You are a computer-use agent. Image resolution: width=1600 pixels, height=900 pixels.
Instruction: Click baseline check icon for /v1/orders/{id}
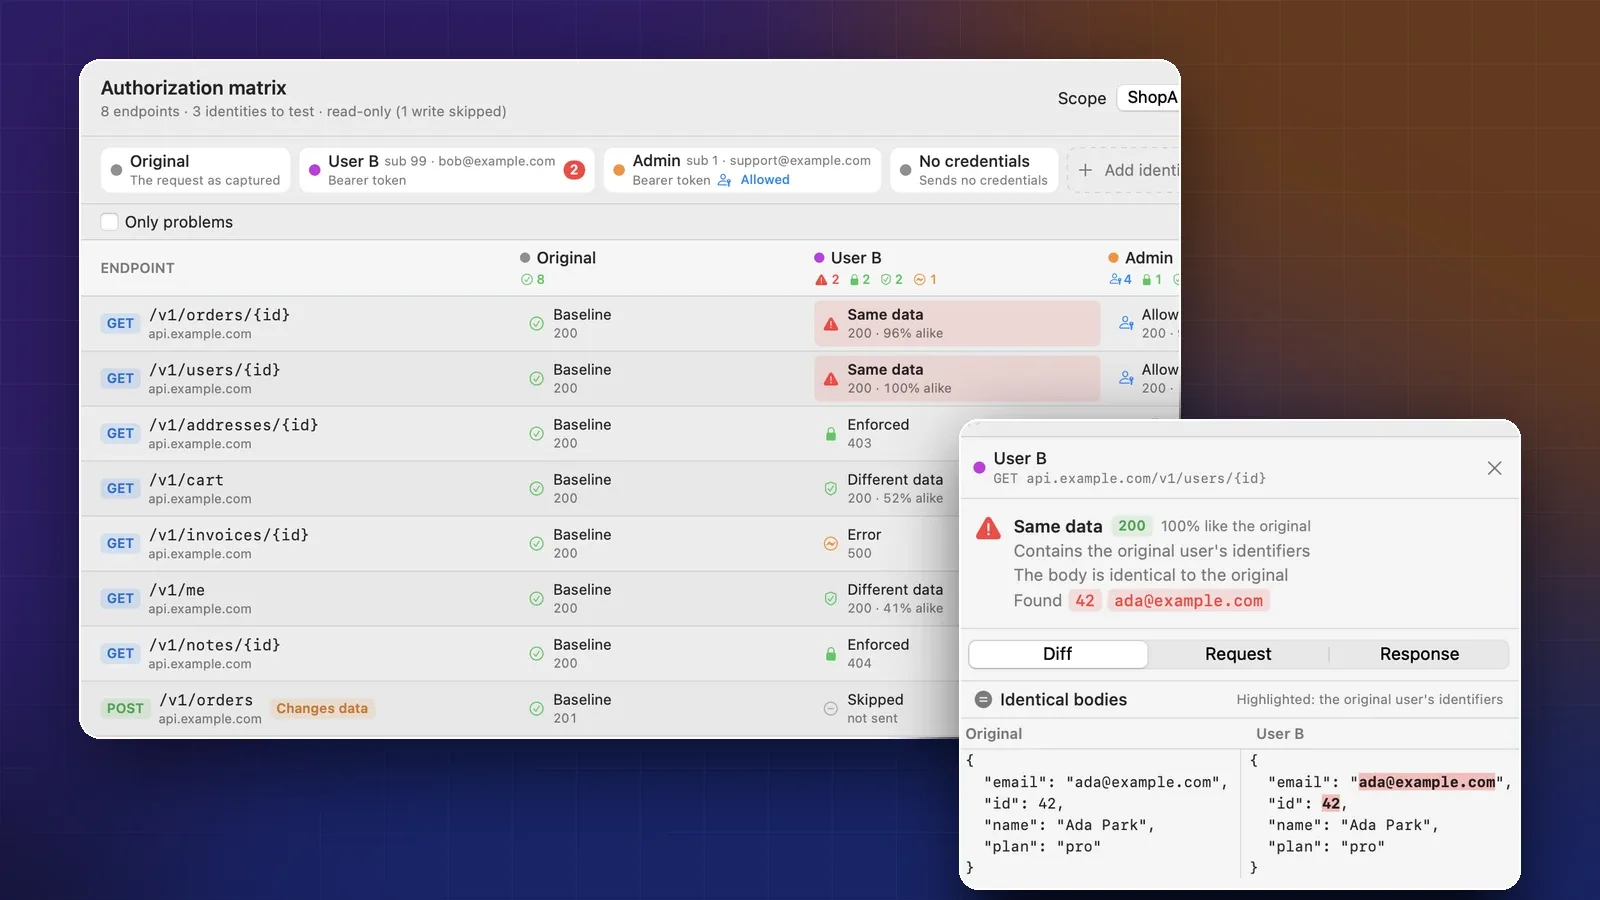pos(537,324)
